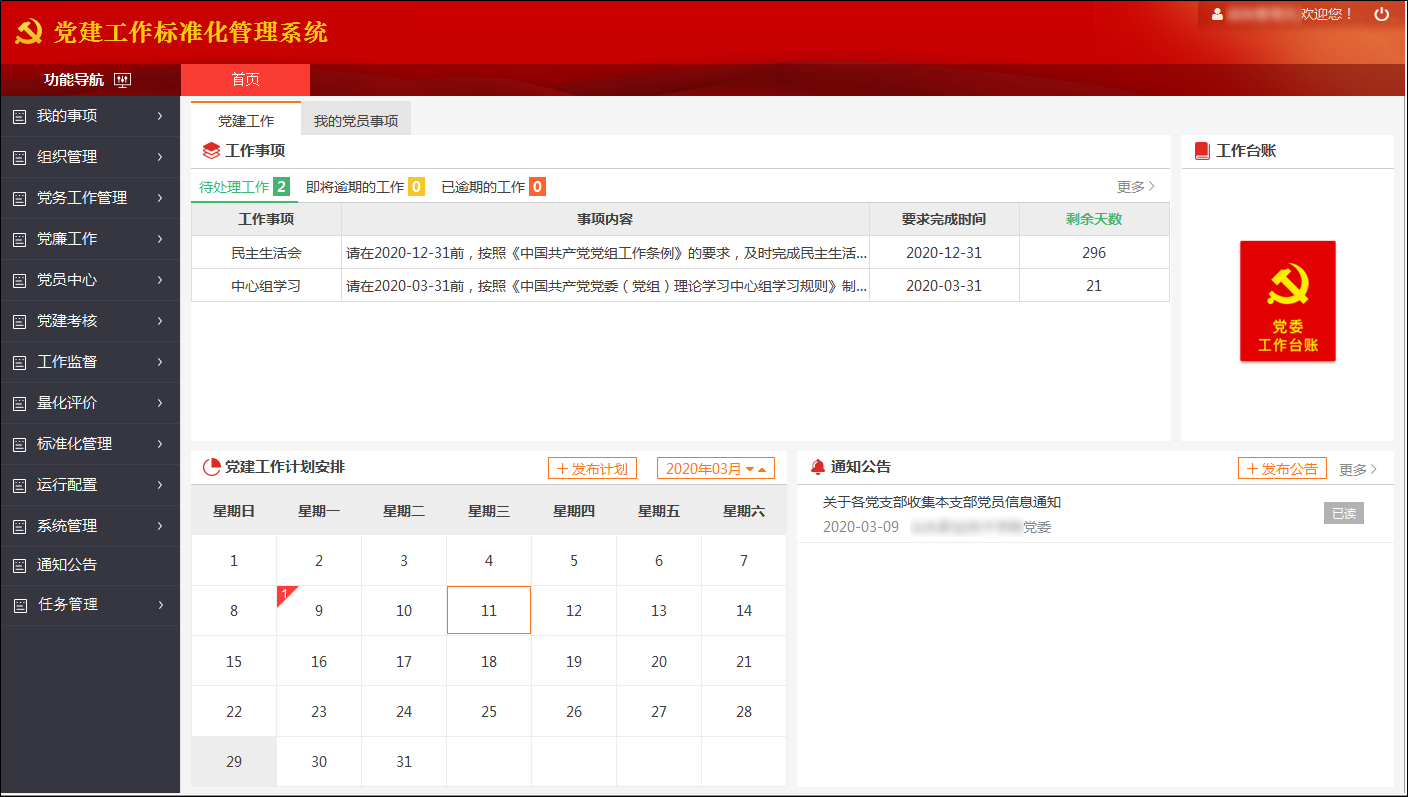Select 即将逾期的工作 tab
The image size is (1408, 797).
coord(365,187)
